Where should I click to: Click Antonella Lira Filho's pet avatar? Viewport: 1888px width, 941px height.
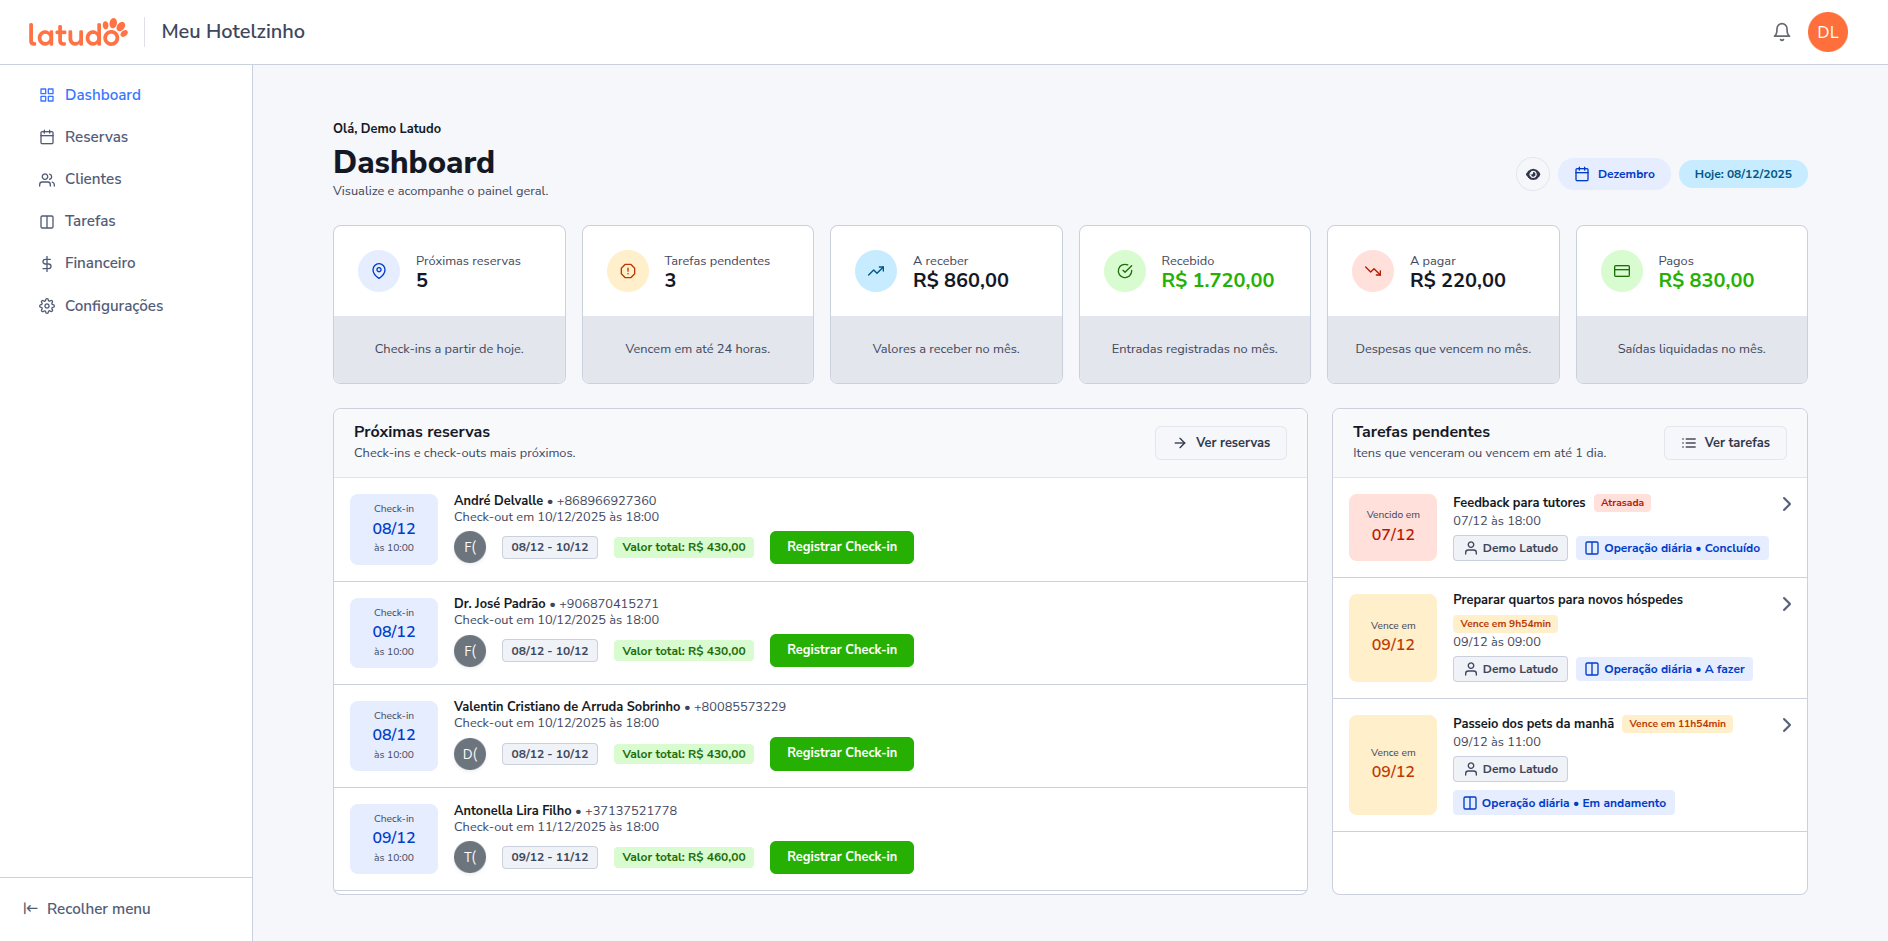tap(470, 857)
